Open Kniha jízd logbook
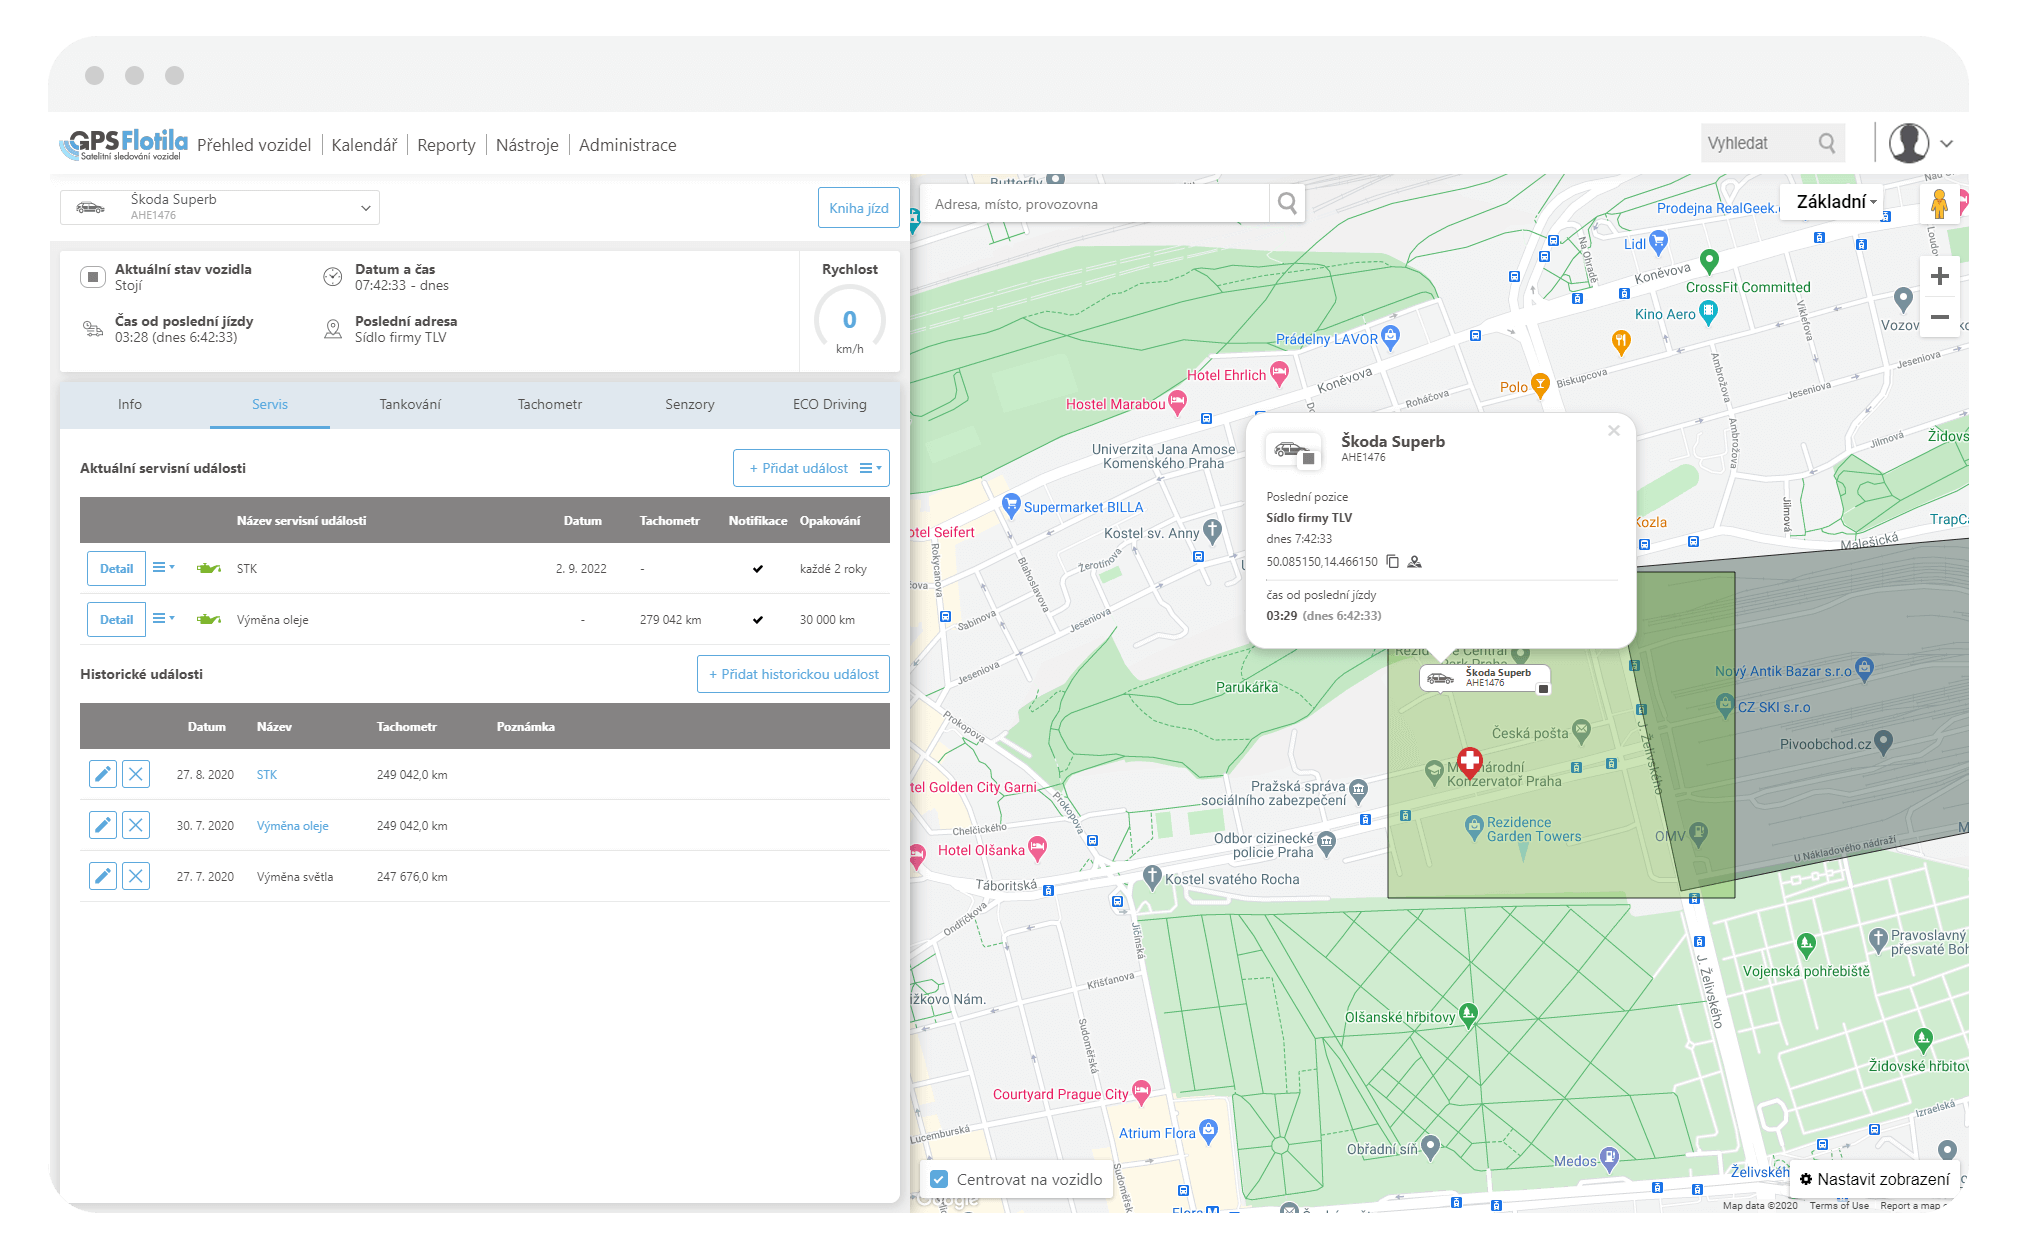 click(x=859, y=208)
